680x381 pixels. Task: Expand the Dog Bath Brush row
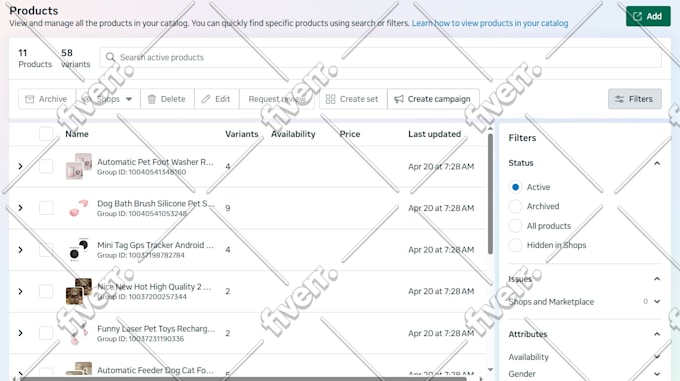(20, 208)
